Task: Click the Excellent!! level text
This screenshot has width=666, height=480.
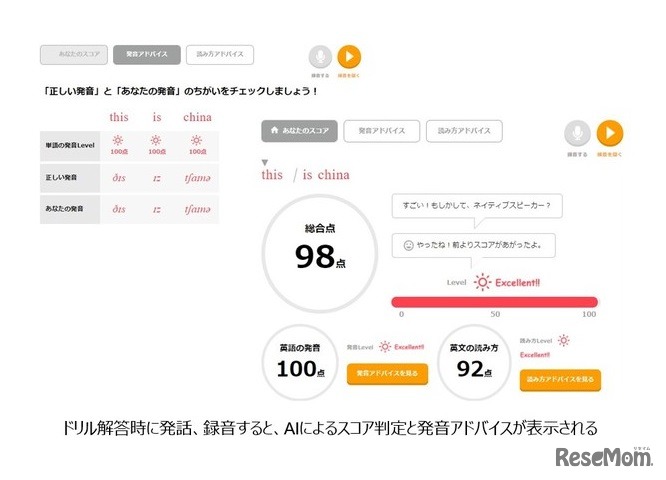Action: coord(518,282)
